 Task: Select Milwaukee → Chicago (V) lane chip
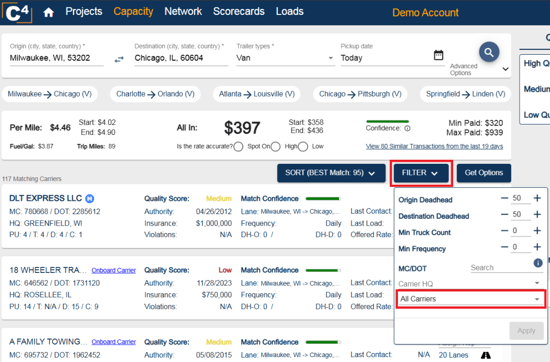click(50, 94)
